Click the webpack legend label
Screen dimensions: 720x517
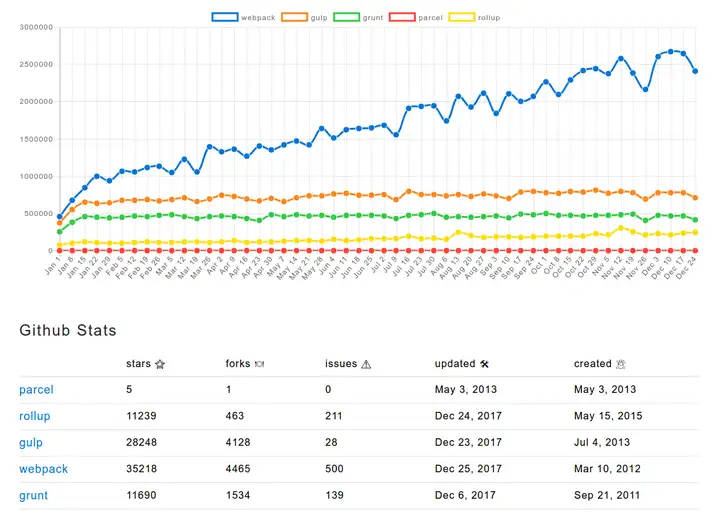tap(258, 17)
